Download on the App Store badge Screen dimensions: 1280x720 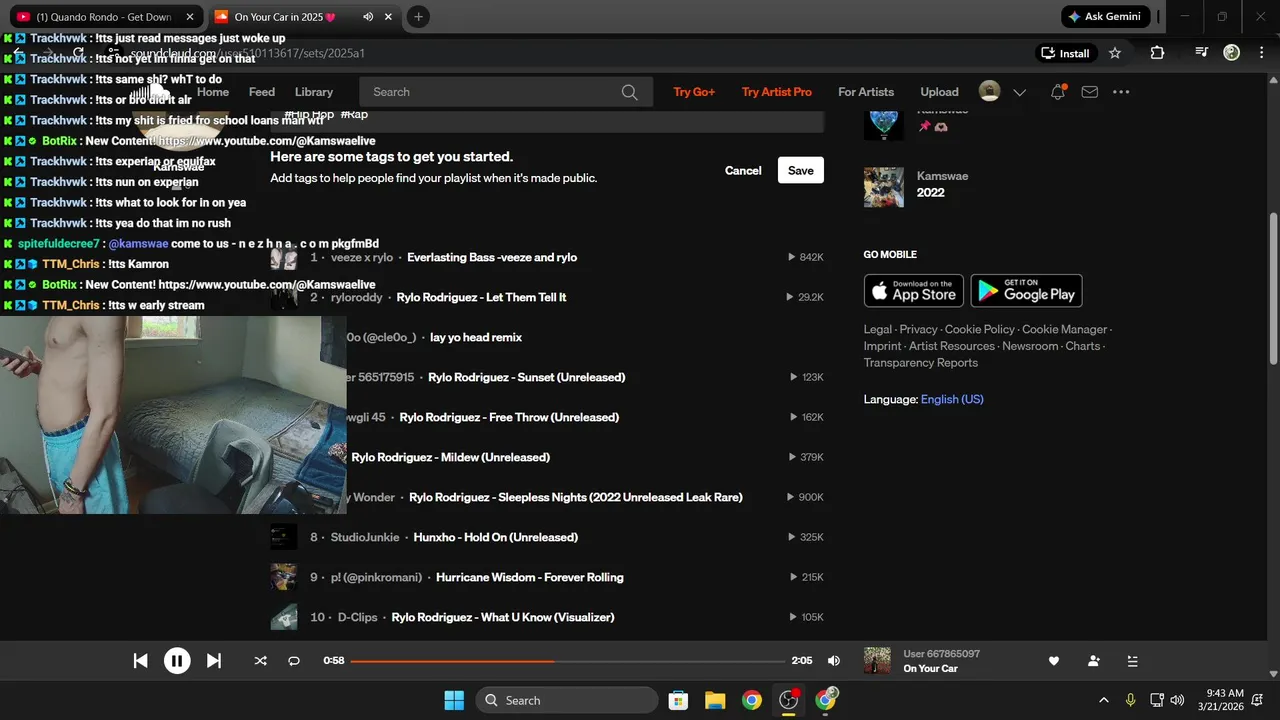click(914, 290)
